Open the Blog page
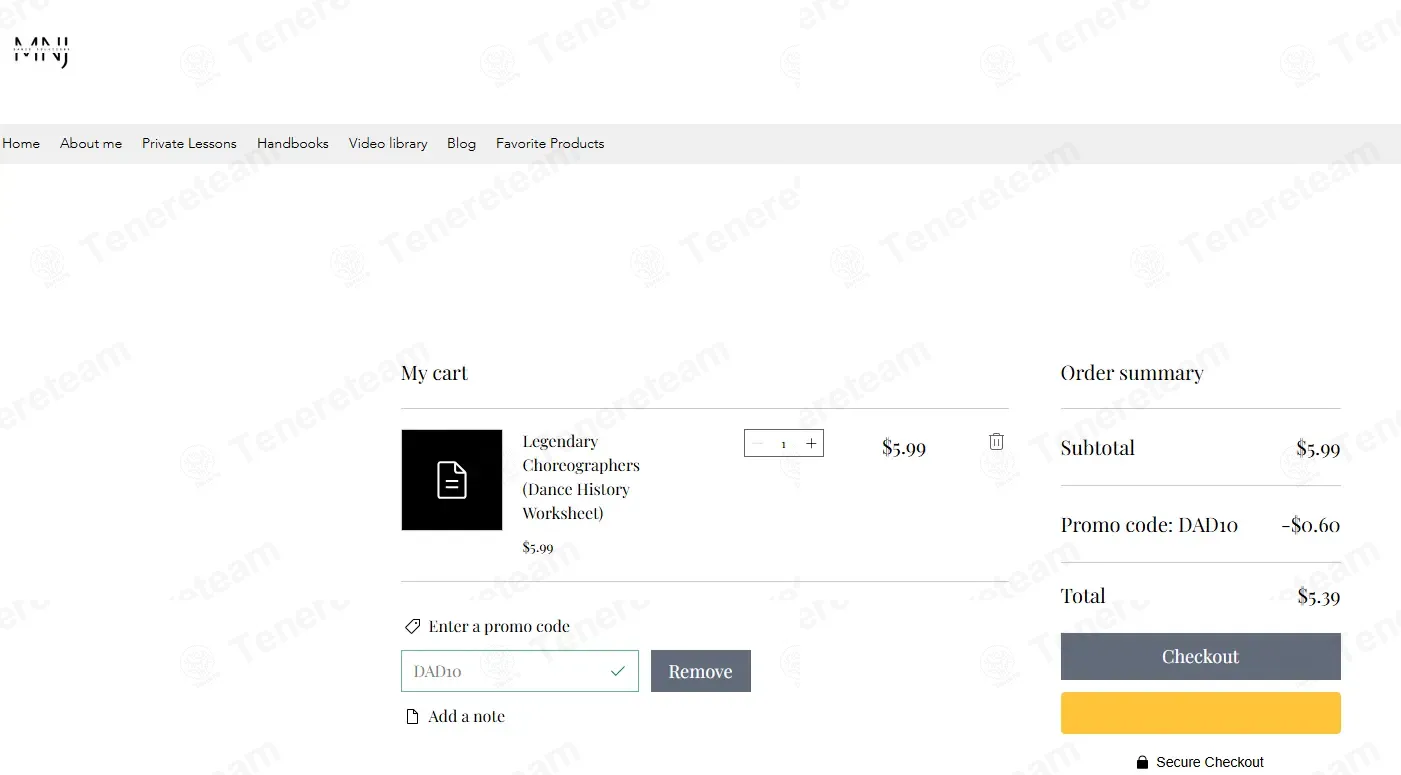This screenshot has height=775, width=1401. tap(461, 143)
